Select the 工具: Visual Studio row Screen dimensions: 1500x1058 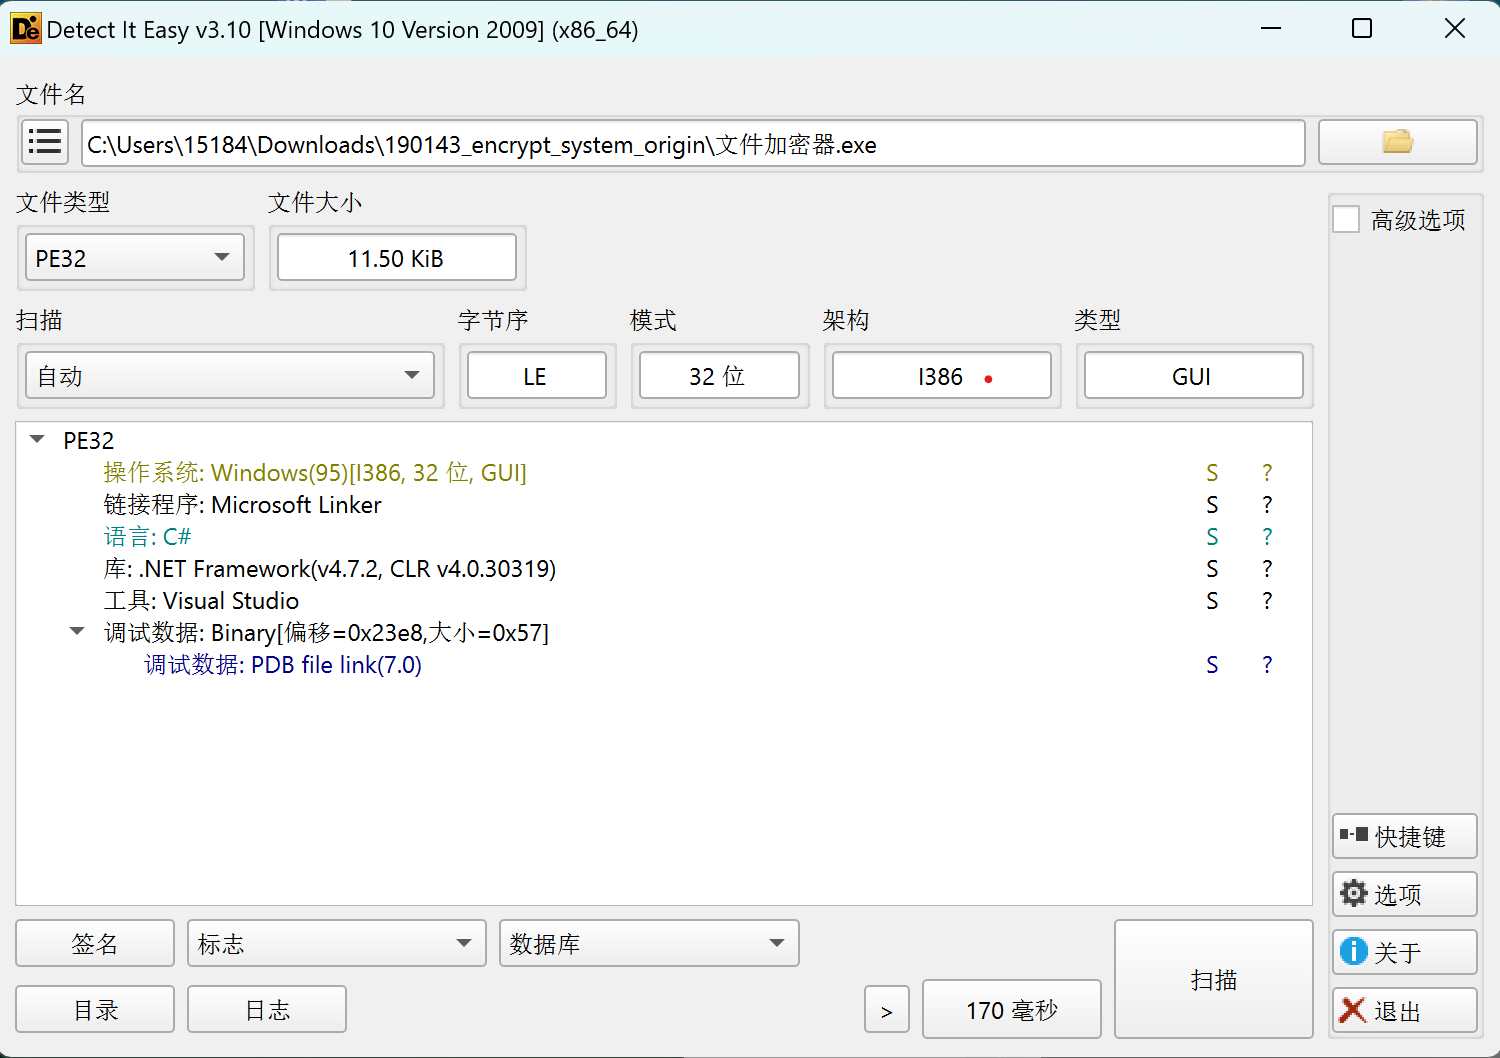(x=664, y=600)
